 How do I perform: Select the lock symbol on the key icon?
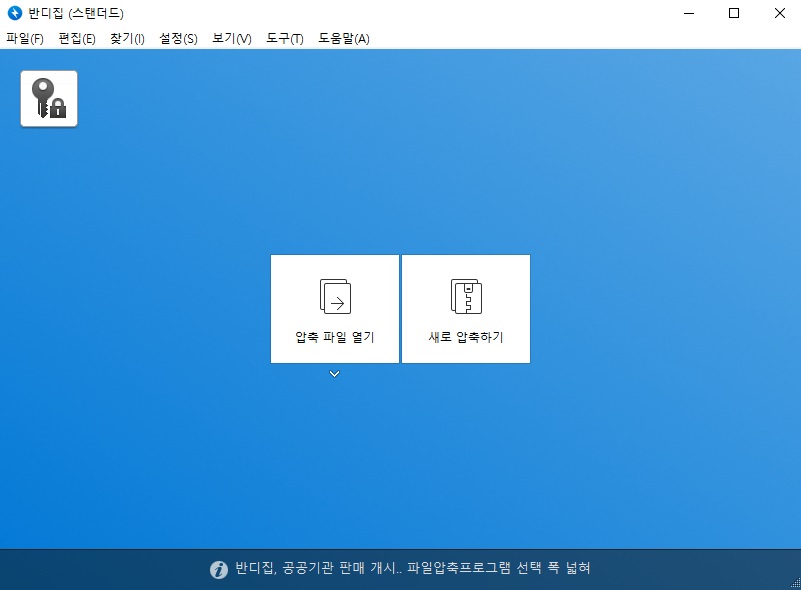57,108
